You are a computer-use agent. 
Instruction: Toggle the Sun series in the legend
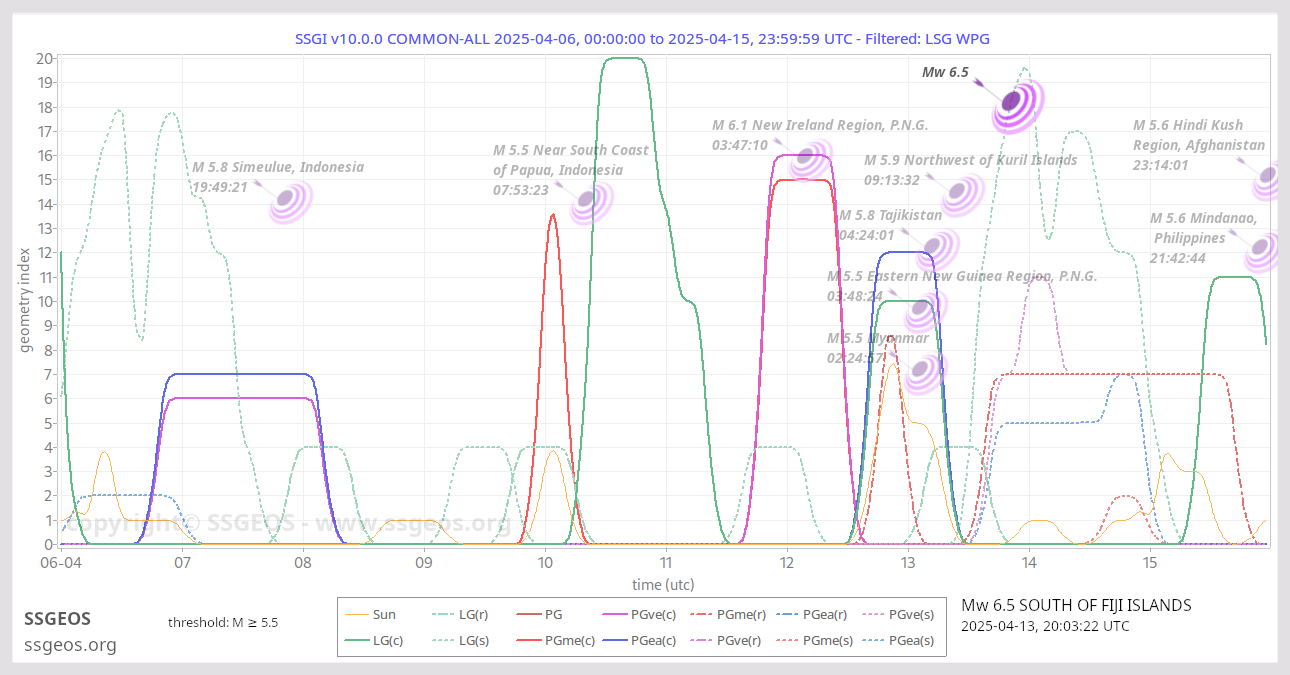[370, 615]
